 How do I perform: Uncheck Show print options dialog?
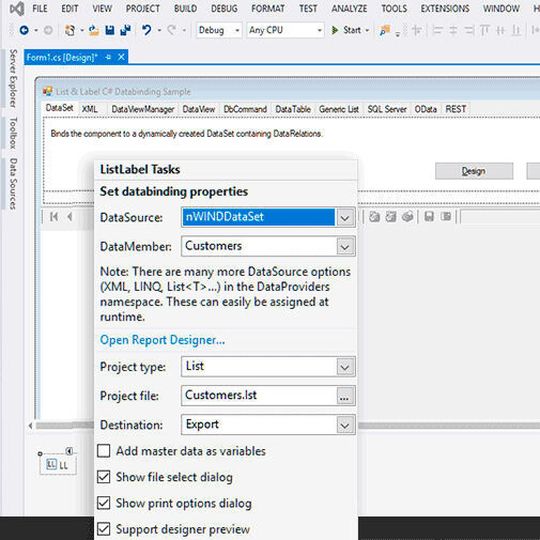[104, 503]
